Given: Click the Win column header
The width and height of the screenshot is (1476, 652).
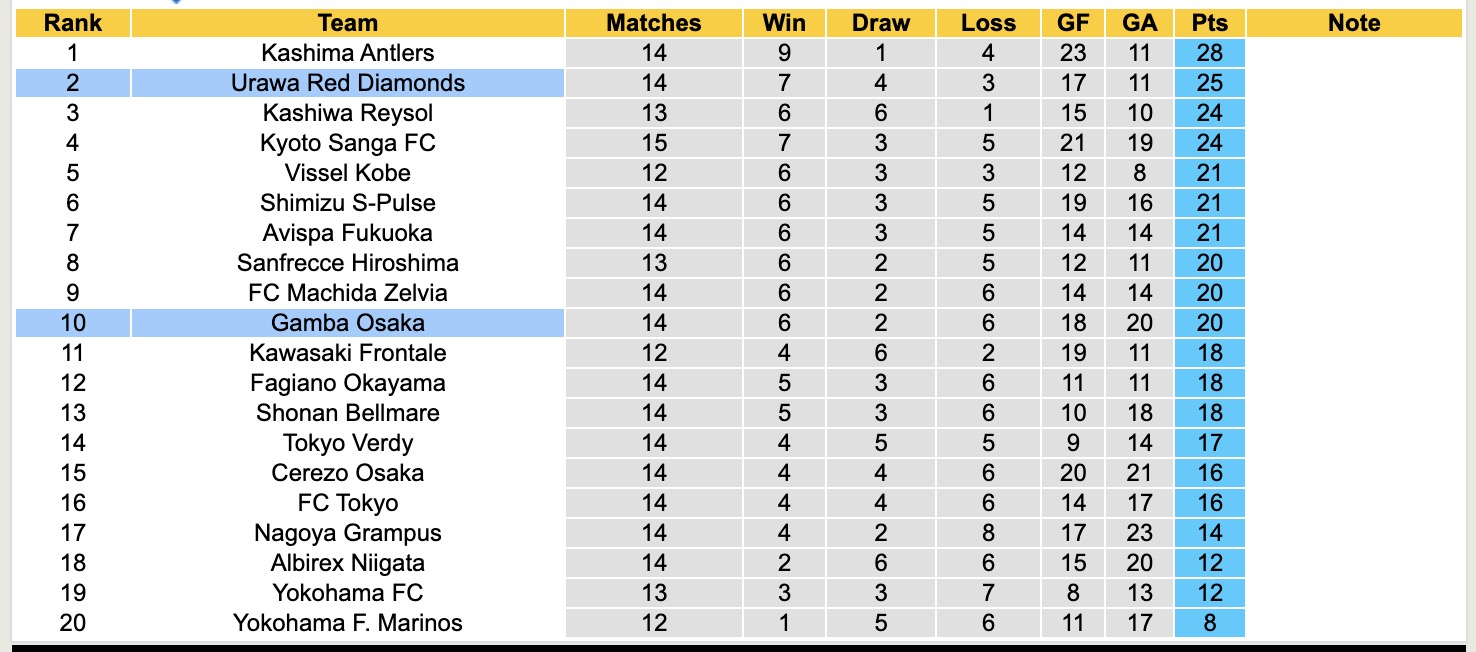Looking at the screenshot, I should (x=784, y=23).
